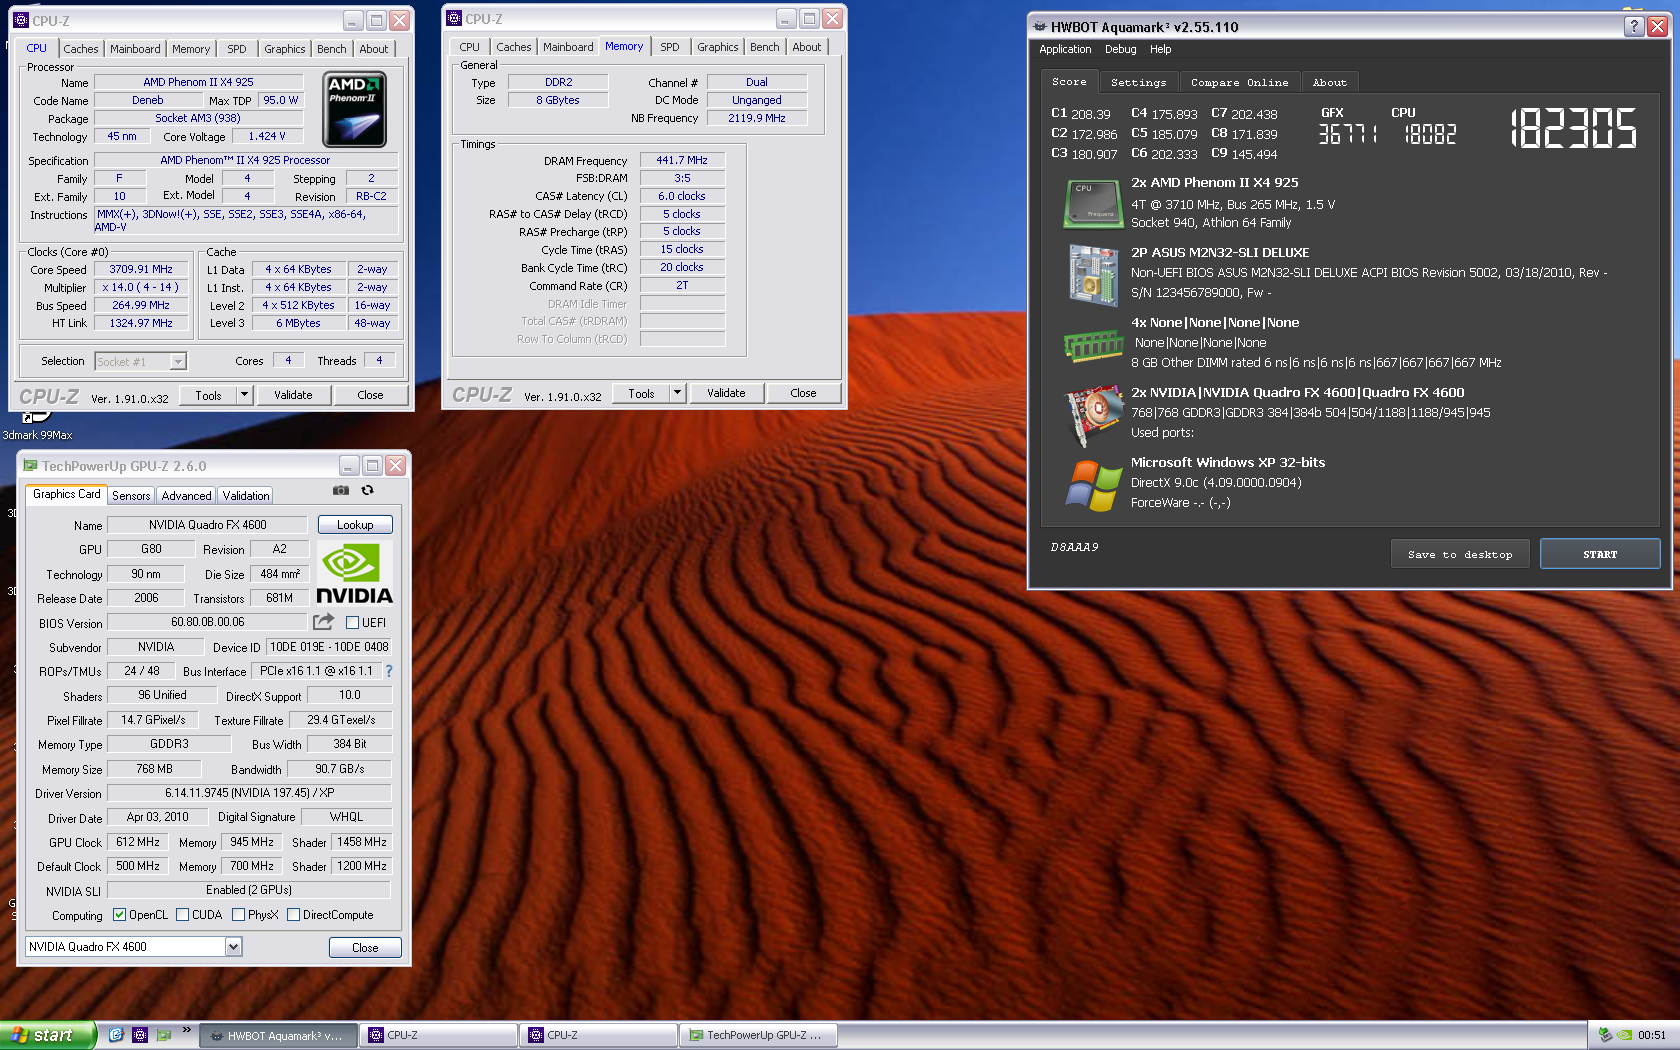Open the Windows Start menu
The height and width of the screenshot is (1050, 1680).
pyautogui.click(x=48, y=1035)
